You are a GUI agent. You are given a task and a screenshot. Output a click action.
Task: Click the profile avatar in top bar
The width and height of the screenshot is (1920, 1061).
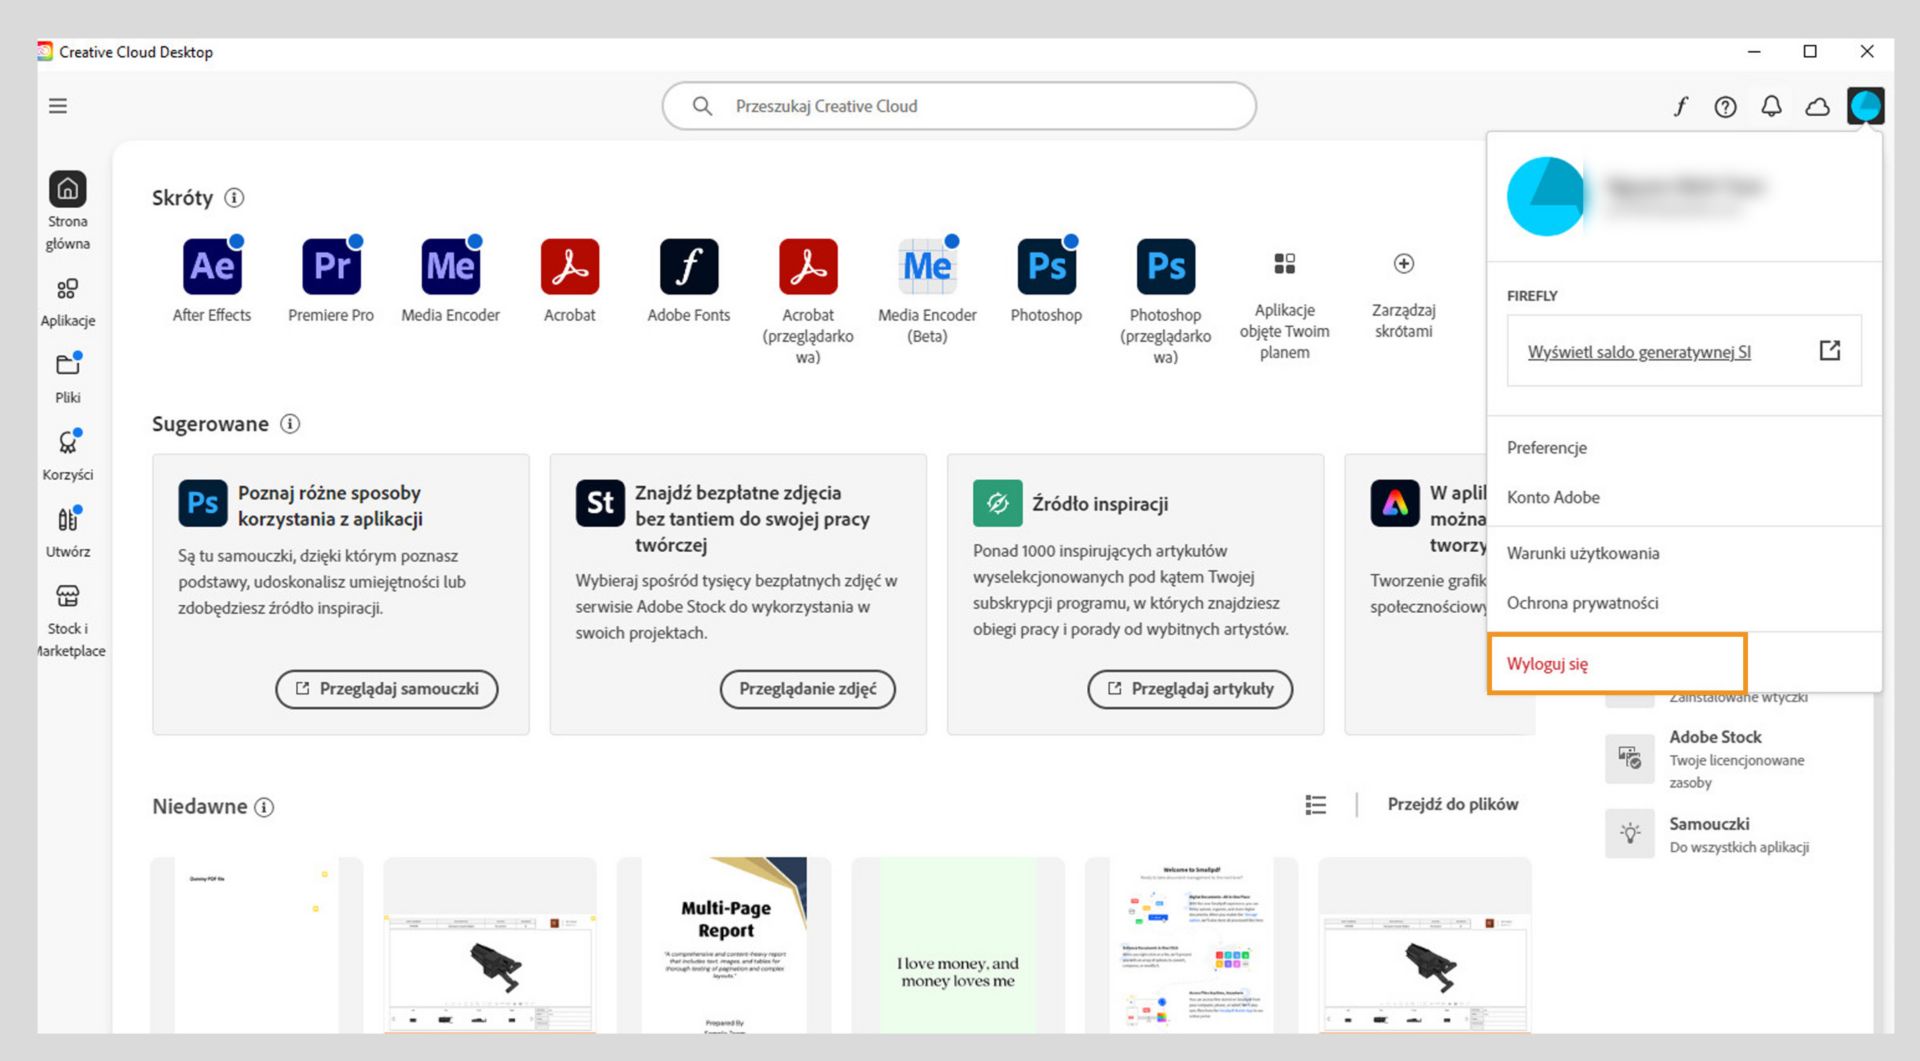pos(1866,106)
